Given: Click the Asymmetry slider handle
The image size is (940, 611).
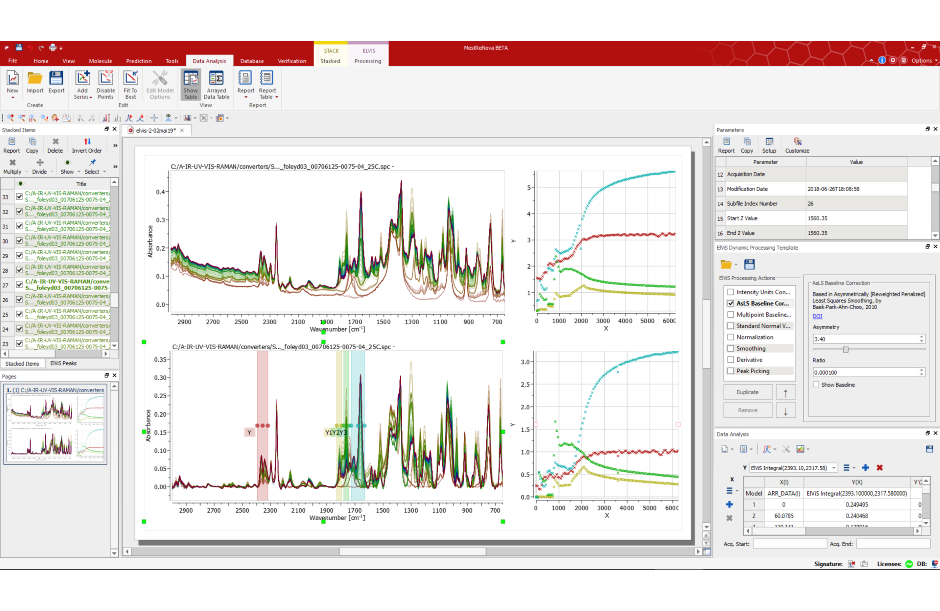Looking at the screenshot, I should 845,349.
